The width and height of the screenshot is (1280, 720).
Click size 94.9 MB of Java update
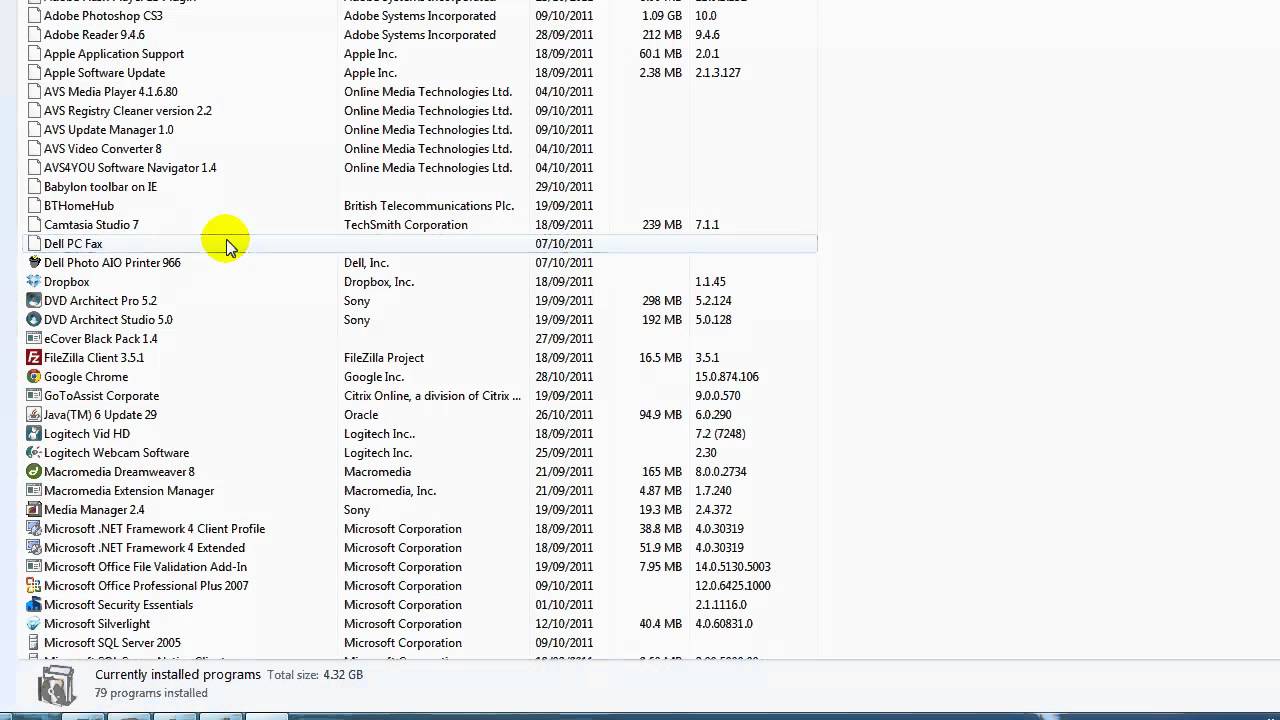pos(660,415)
